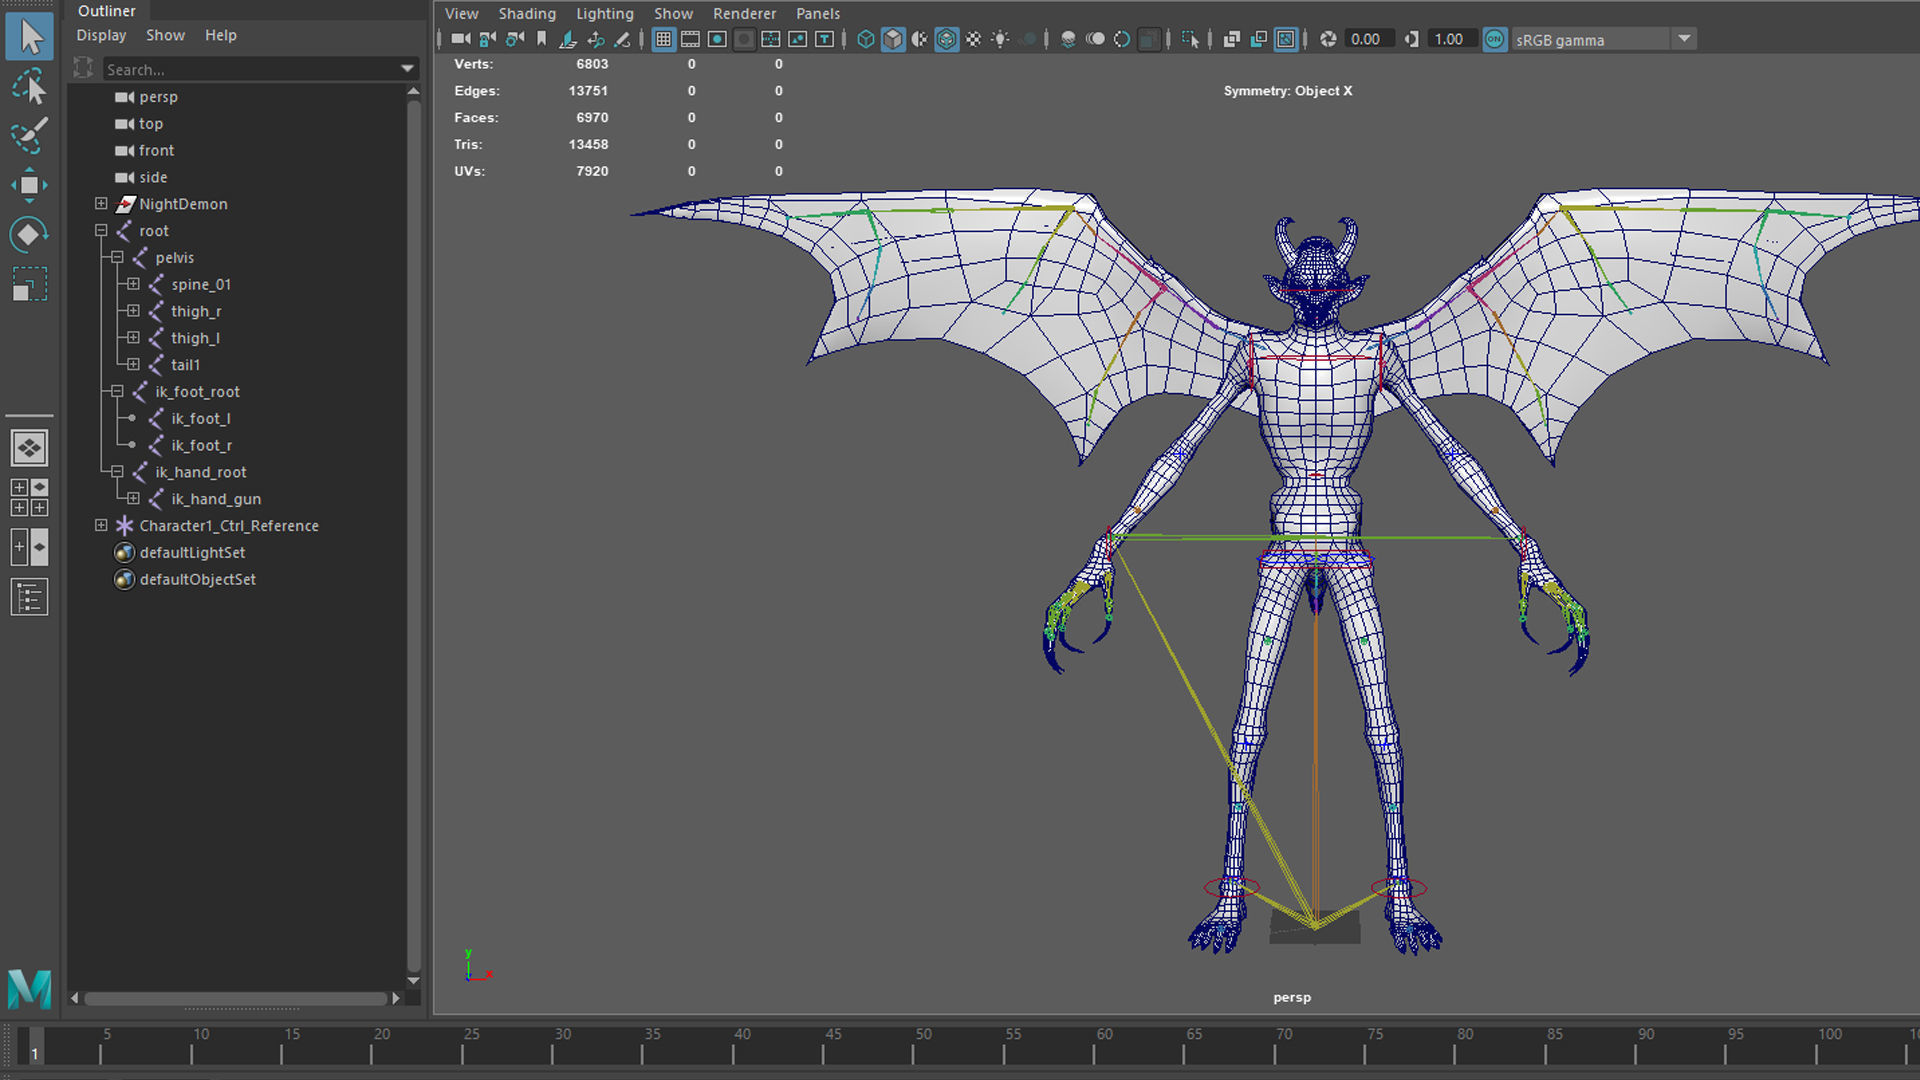This screenshot has height=1080, width=1920.
Task: Pick the Paint Selection tool
Action: point(29,135)
